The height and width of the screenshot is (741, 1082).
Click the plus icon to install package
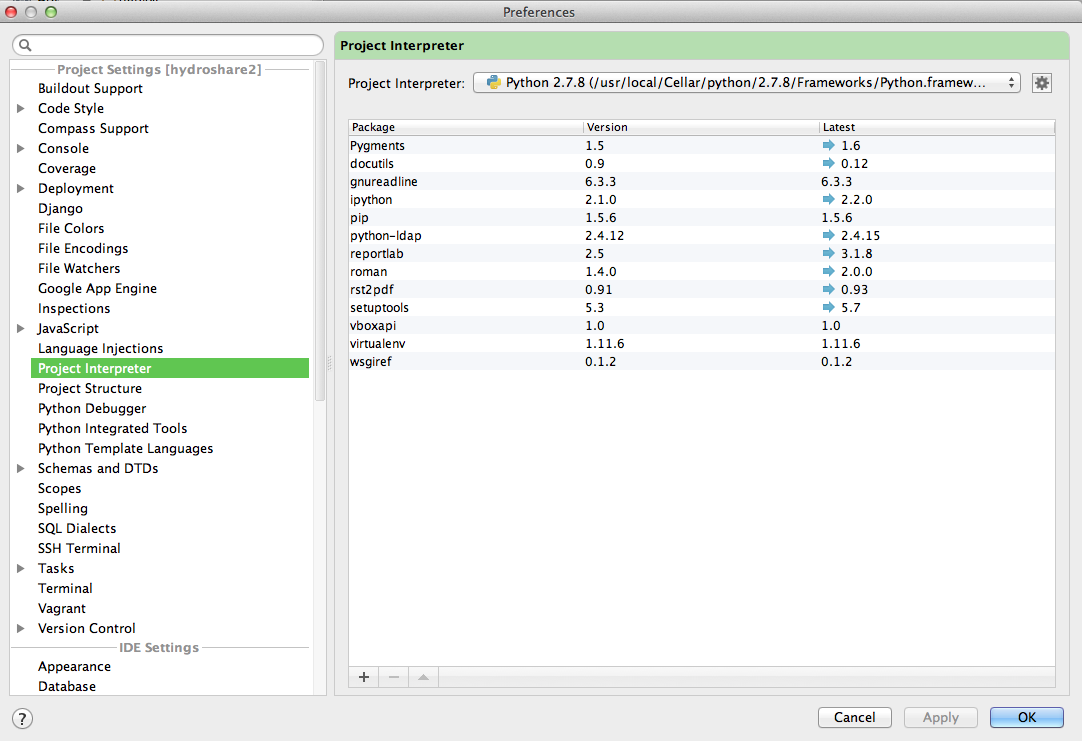point(364,678)
